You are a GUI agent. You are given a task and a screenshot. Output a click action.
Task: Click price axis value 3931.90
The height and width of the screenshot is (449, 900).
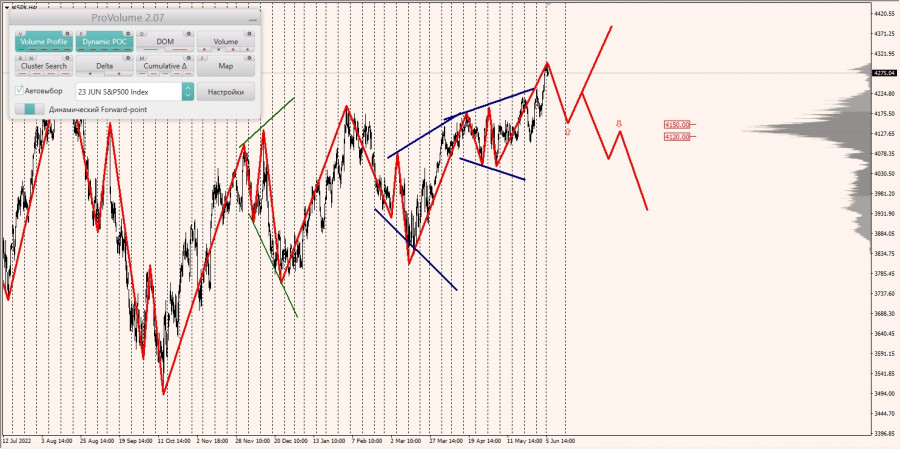click(x=884, y=214)
